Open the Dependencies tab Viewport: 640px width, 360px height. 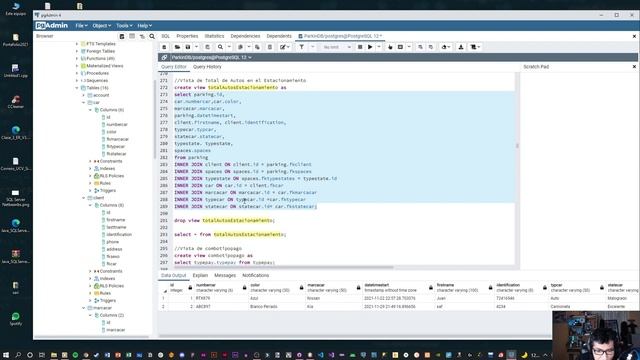pyautogui.click(x=245, y=36)
